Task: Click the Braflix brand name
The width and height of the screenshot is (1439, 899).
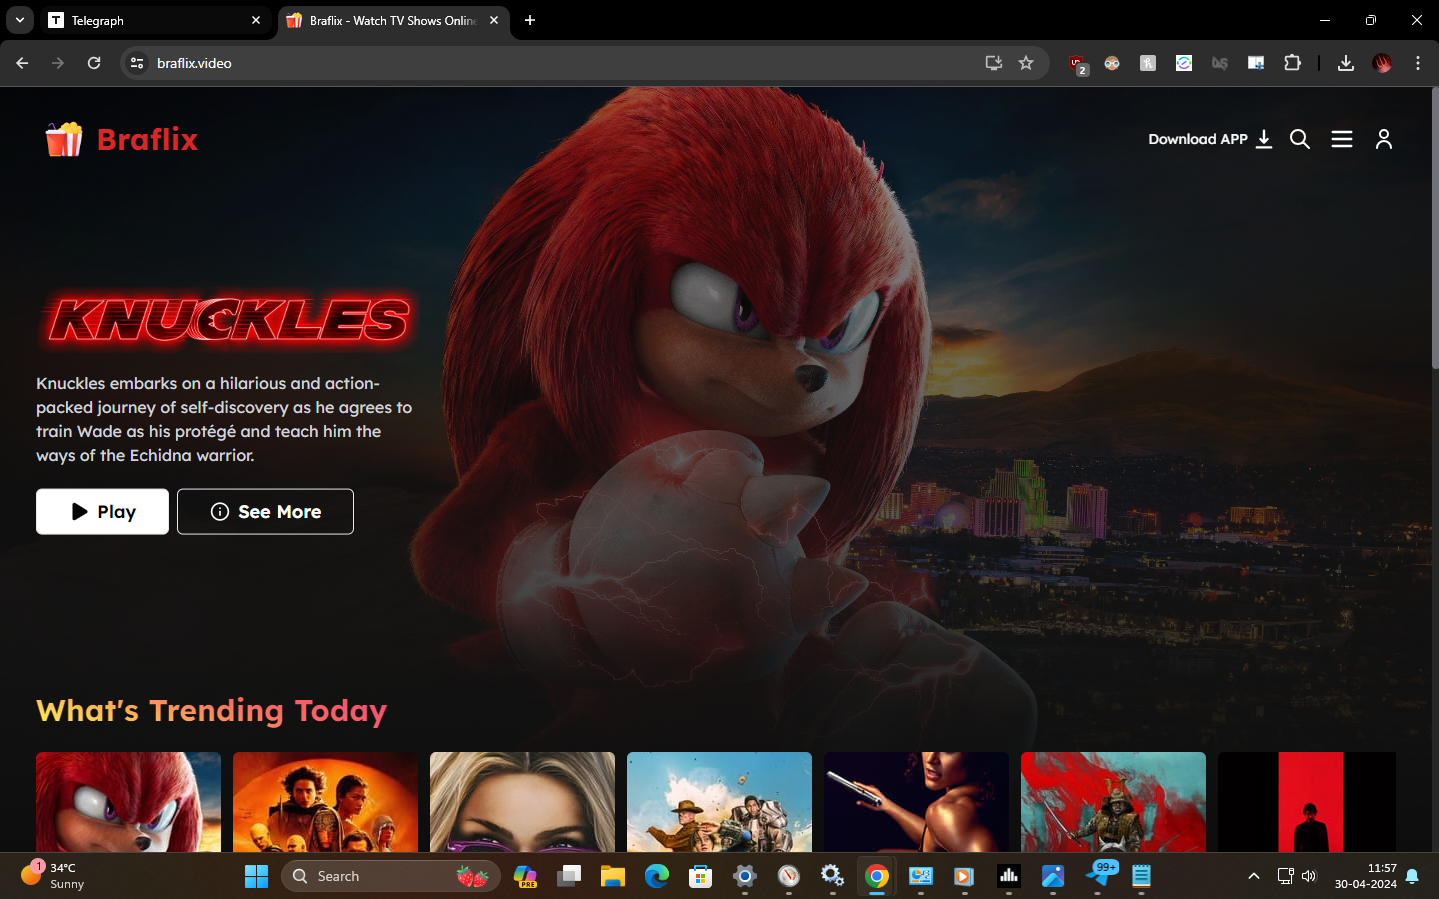Action: tap(147, 139)
